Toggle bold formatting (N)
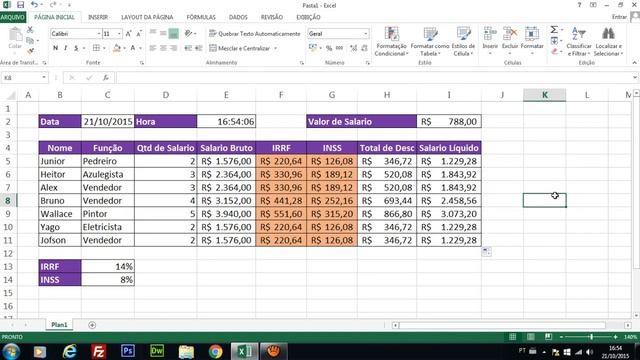 click(56, 48)
